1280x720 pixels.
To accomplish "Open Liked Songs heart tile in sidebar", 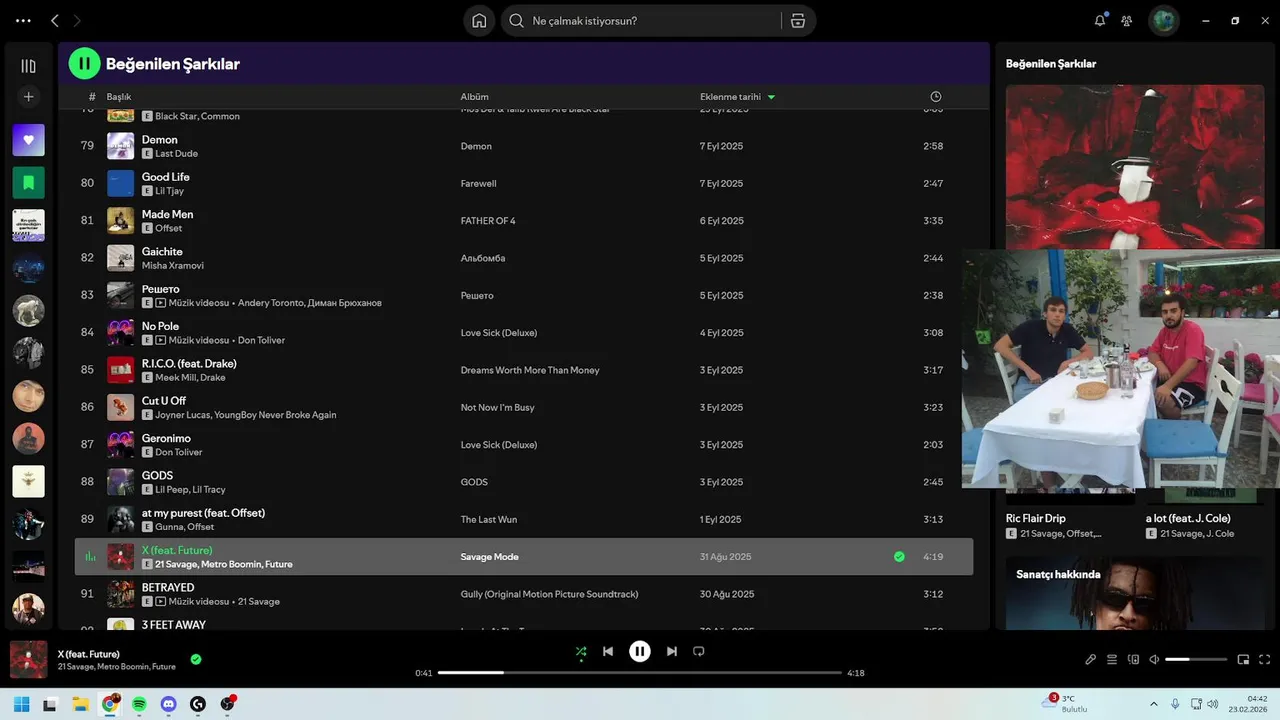I will pyautogui.click(x=28, y=140).
